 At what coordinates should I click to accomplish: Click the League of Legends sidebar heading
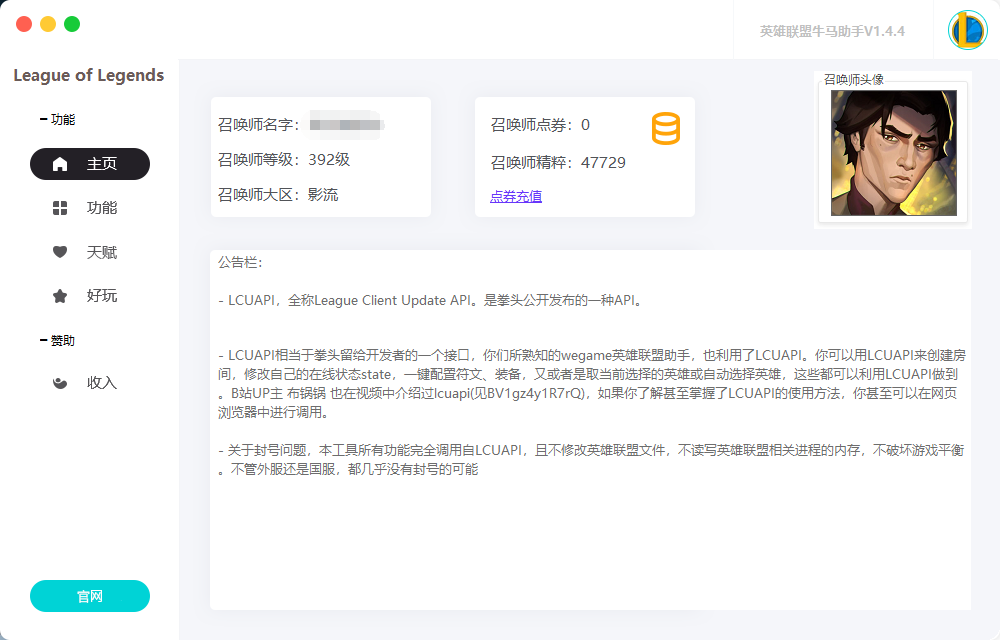[88, 75]
